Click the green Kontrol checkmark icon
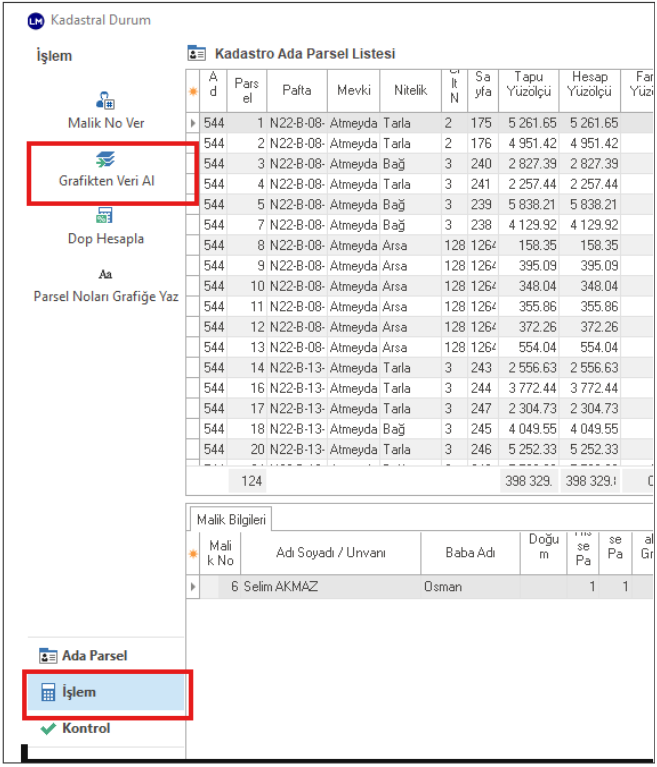The height and width of the screenshot is (767, 657). pos(47,729)
